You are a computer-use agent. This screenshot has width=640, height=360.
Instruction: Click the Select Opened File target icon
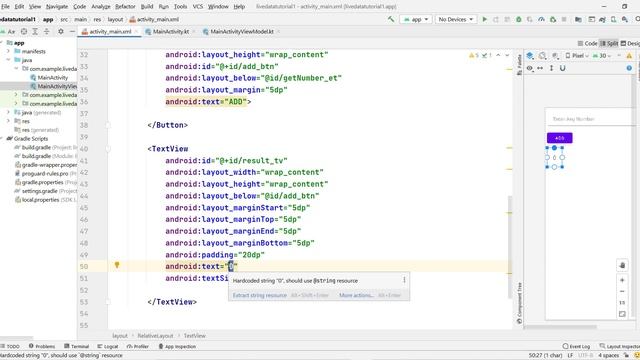[24, 31]
